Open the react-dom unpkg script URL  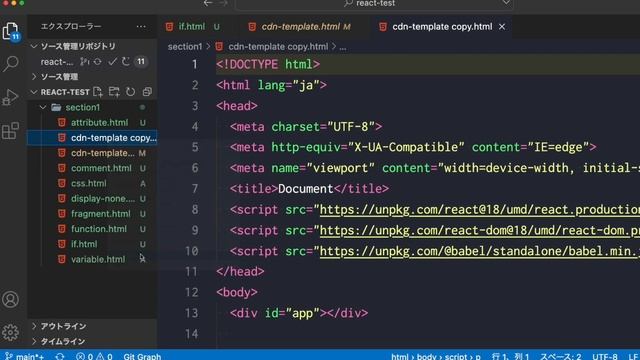tap(479, 231)
